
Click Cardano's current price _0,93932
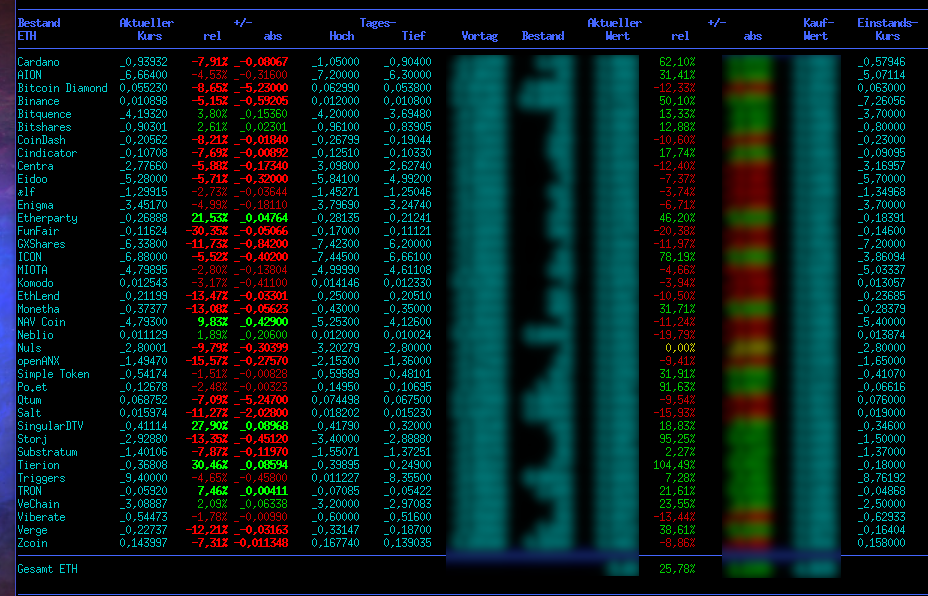[144, 62]
